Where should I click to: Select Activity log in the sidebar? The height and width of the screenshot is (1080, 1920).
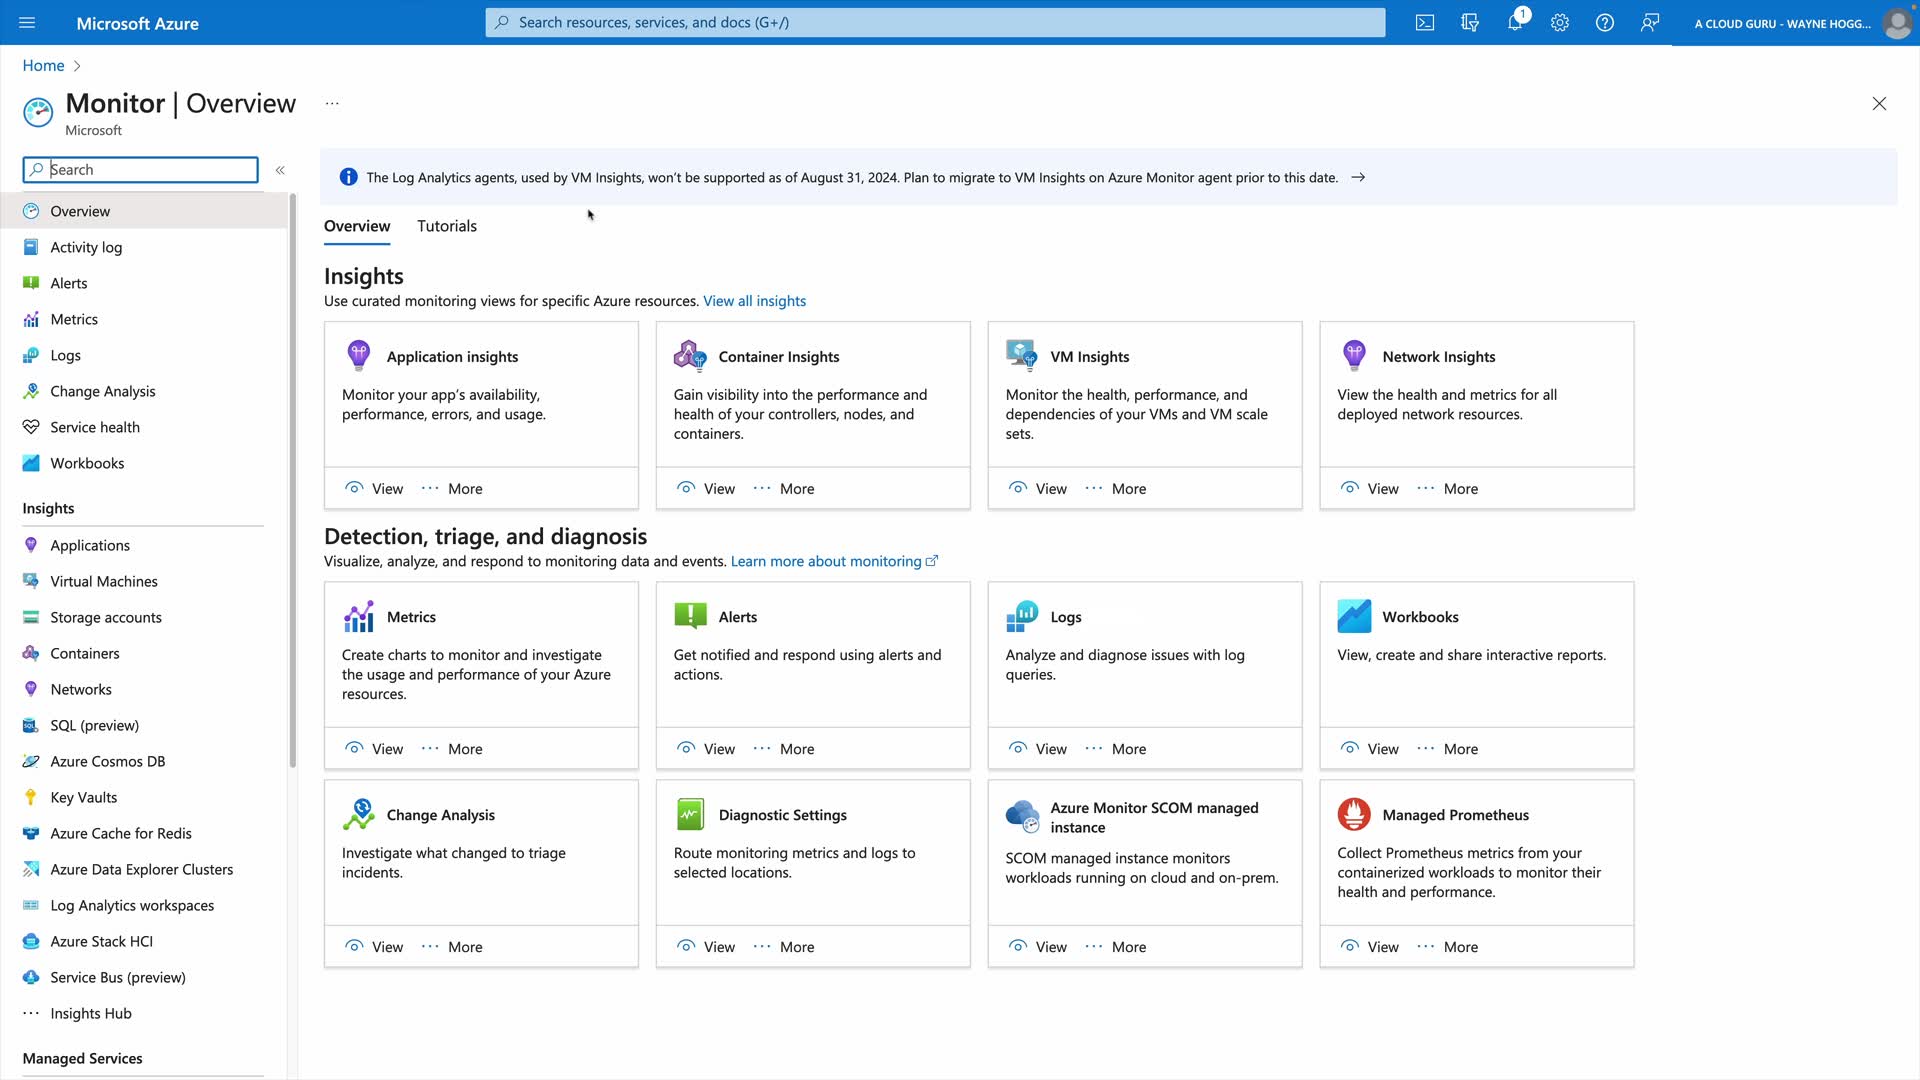point(86,247)
